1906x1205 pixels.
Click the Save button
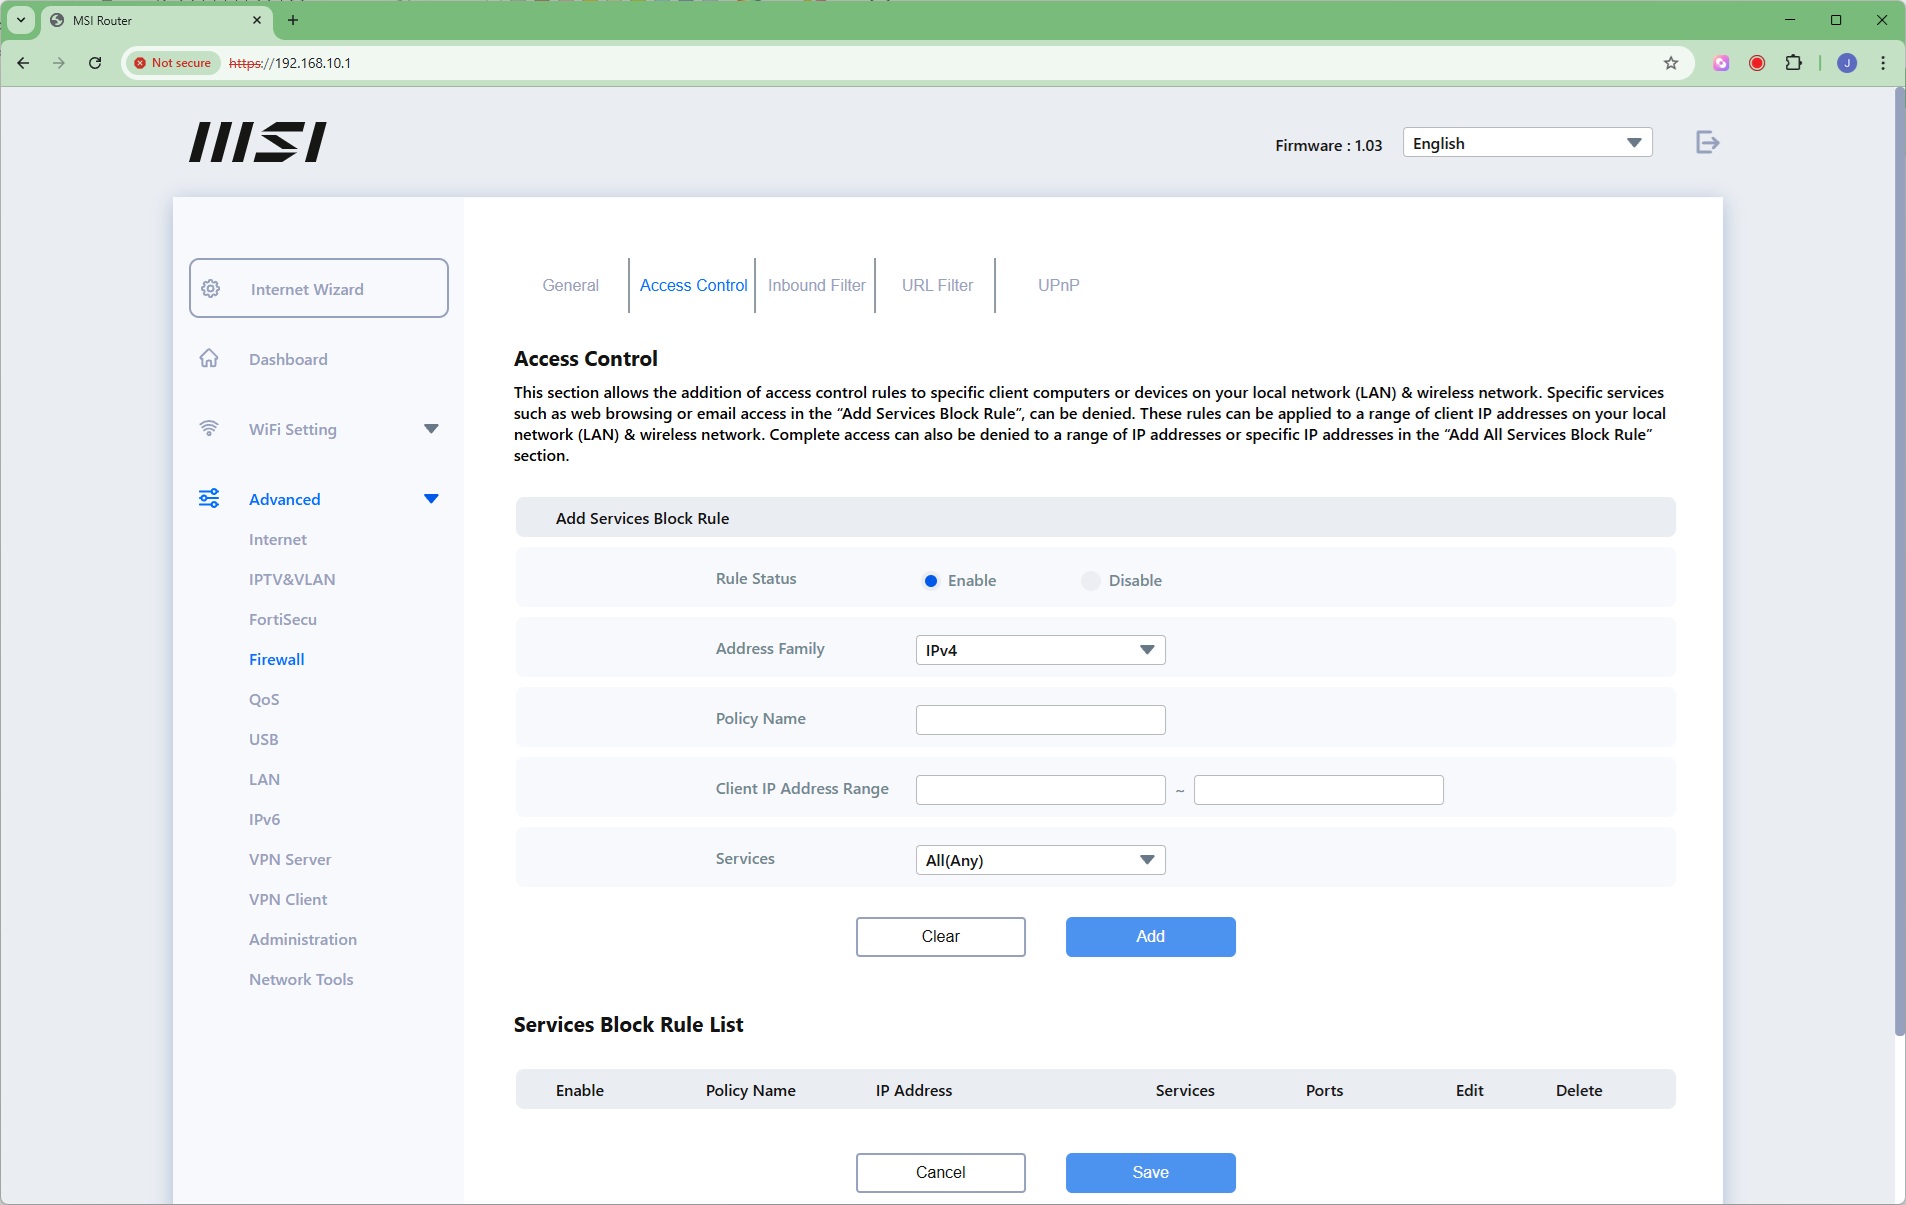[1150, 1173]
